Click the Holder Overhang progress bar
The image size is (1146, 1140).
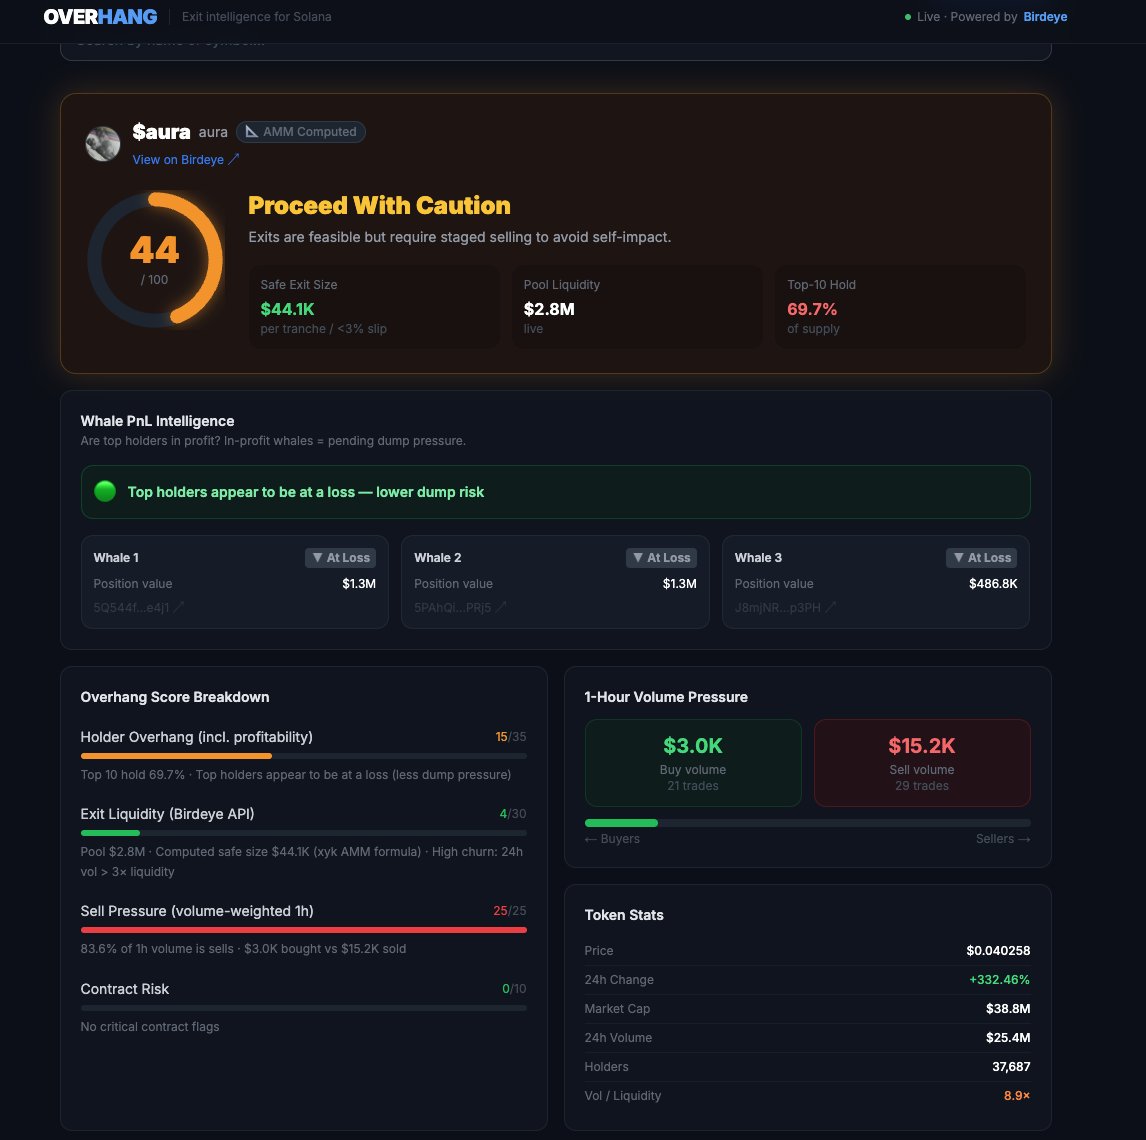[303, 756]
